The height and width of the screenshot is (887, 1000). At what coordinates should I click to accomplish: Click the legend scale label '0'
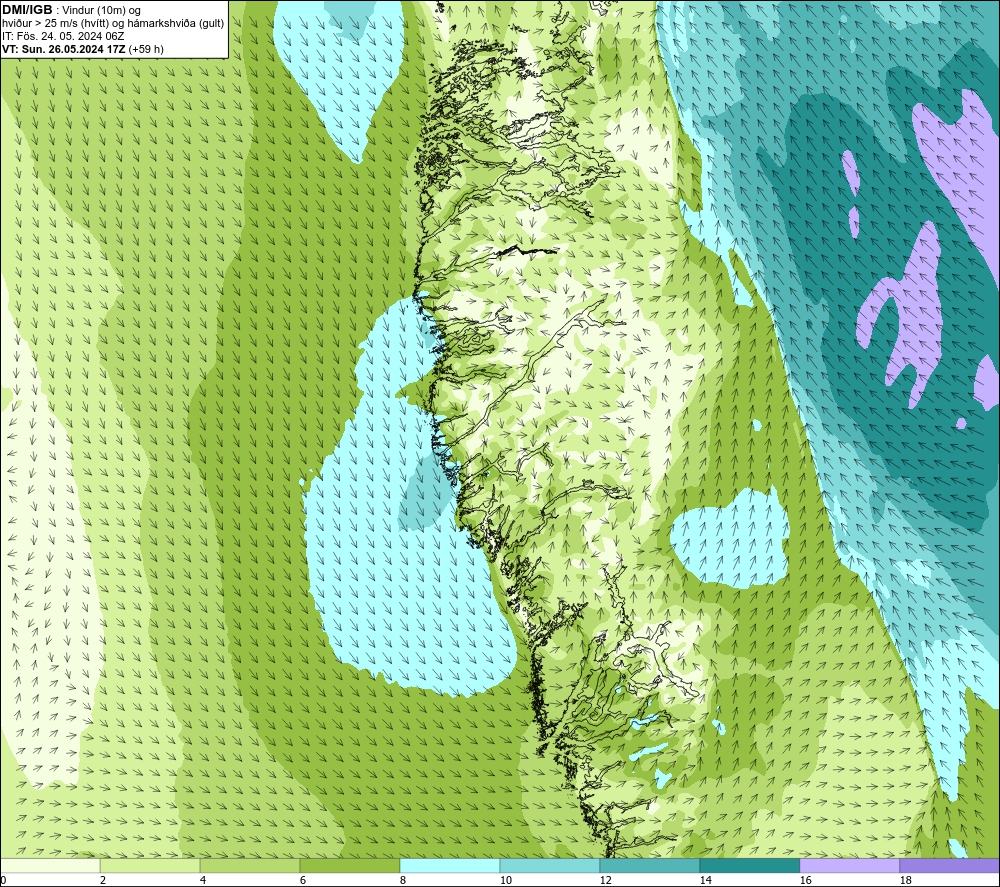coord(4,880)
